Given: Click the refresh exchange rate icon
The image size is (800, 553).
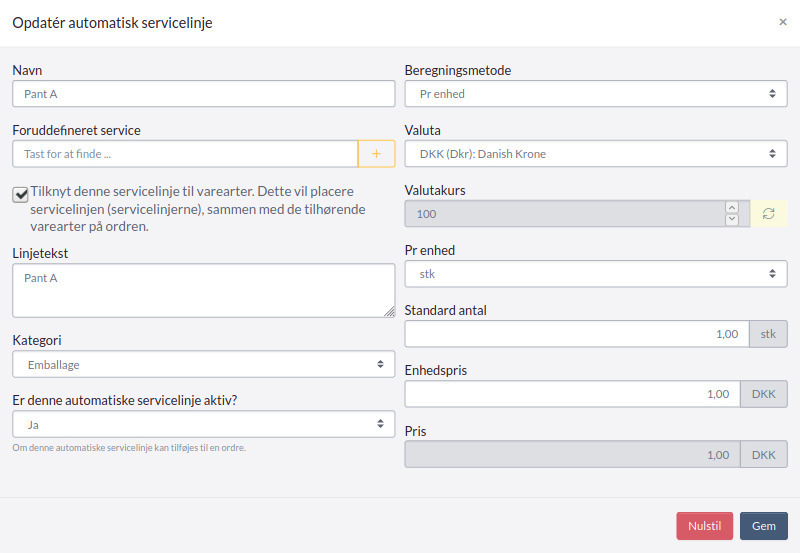Looking at the screenshot, I should coord(768,214).
